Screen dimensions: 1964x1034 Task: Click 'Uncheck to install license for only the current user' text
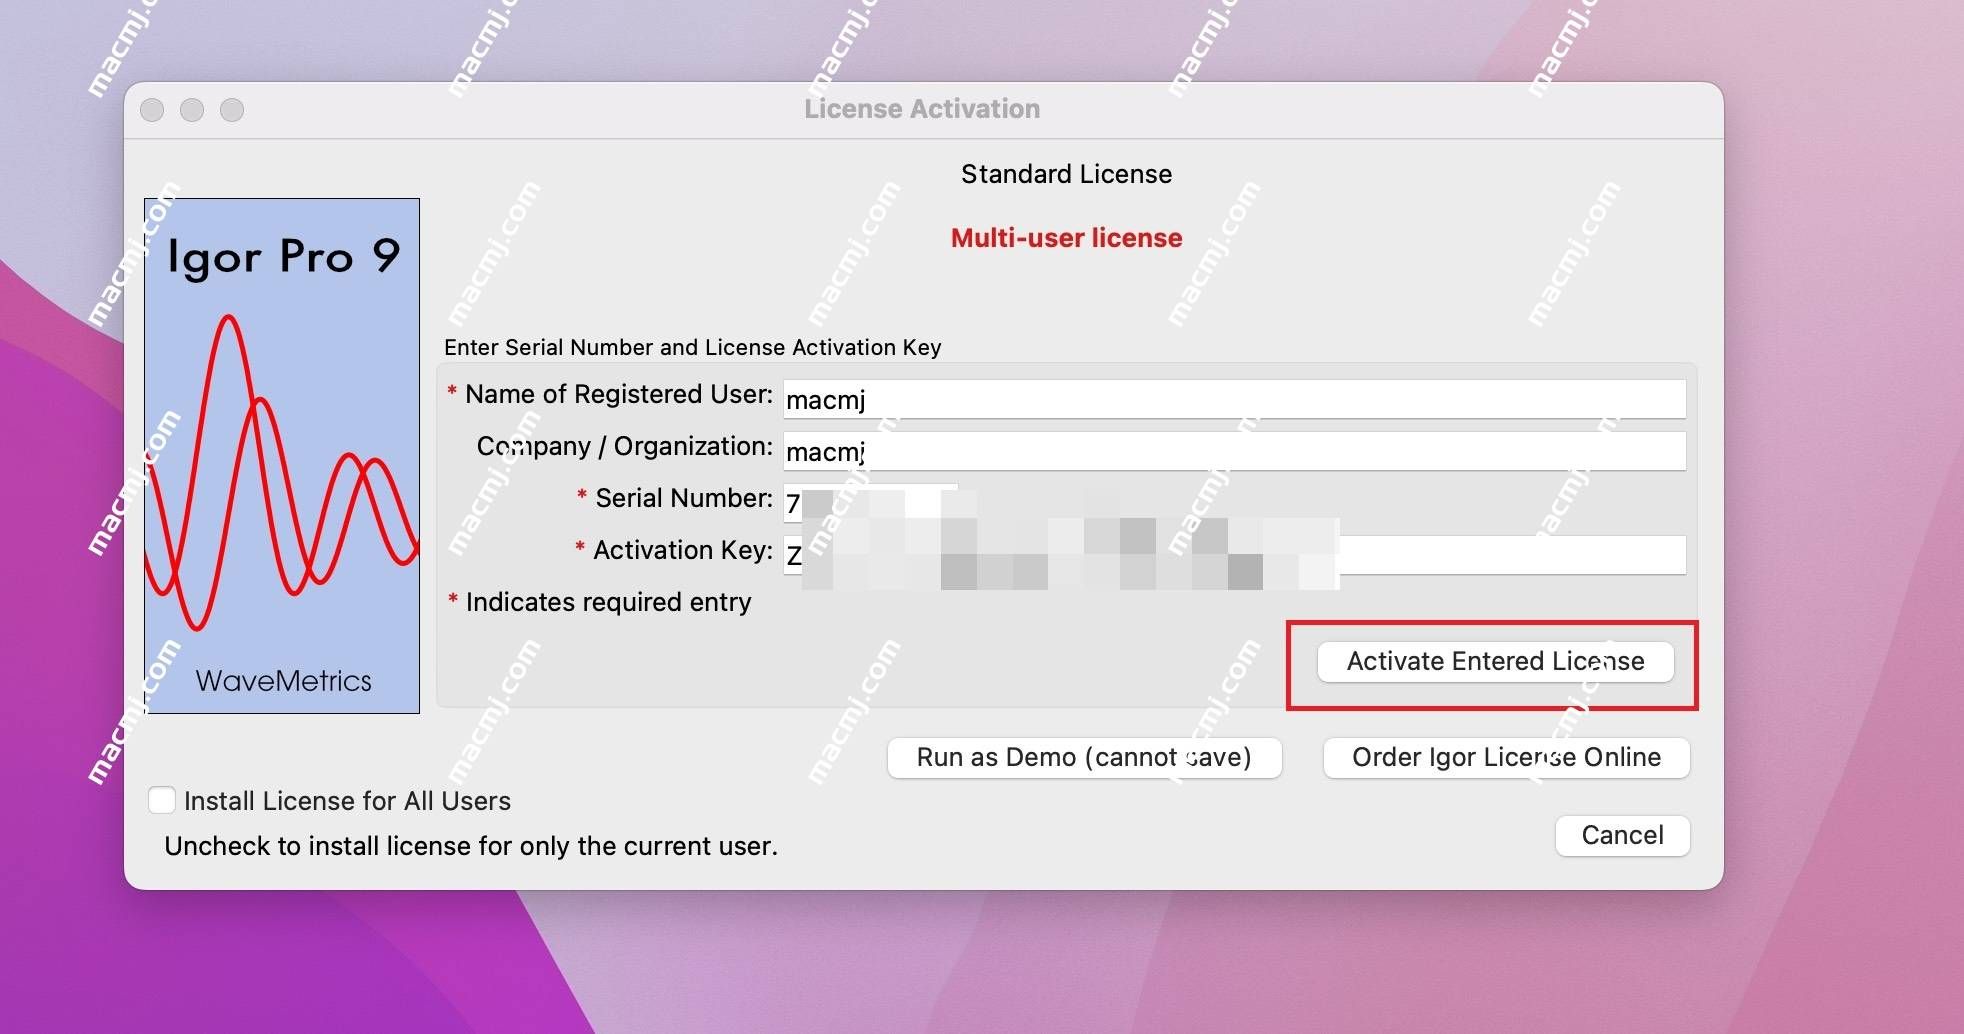(x=471, y=846)
